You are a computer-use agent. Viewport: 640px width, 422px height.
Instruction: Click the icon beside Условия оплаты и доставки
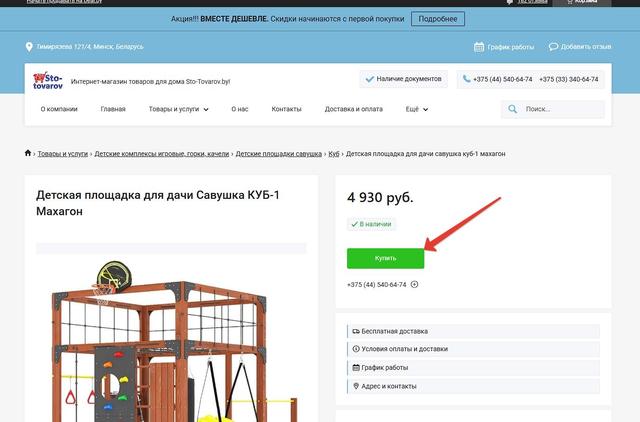point(356,349)
